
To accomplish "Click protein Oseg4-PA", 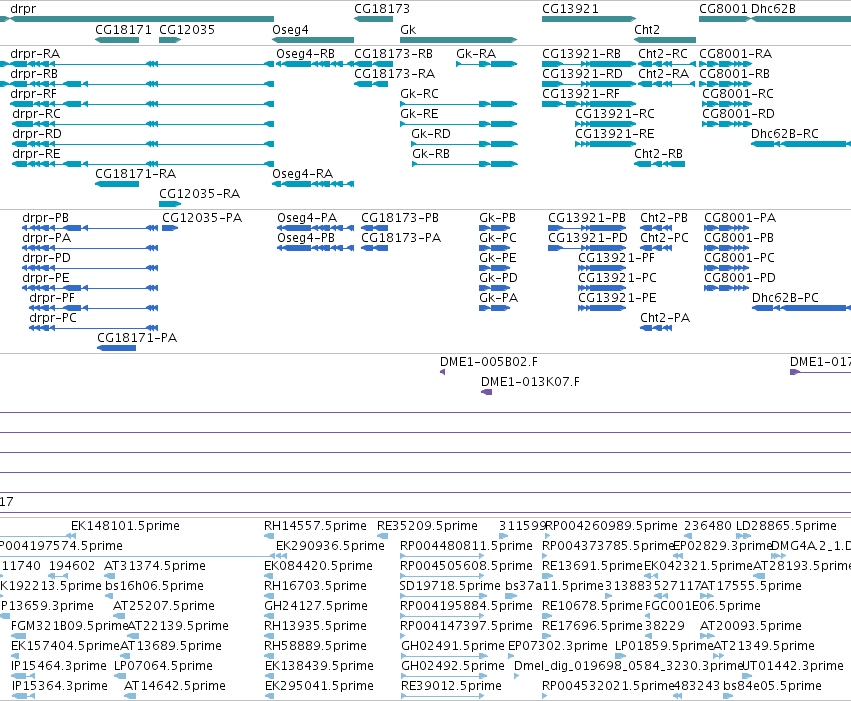I will pos(307,219).
